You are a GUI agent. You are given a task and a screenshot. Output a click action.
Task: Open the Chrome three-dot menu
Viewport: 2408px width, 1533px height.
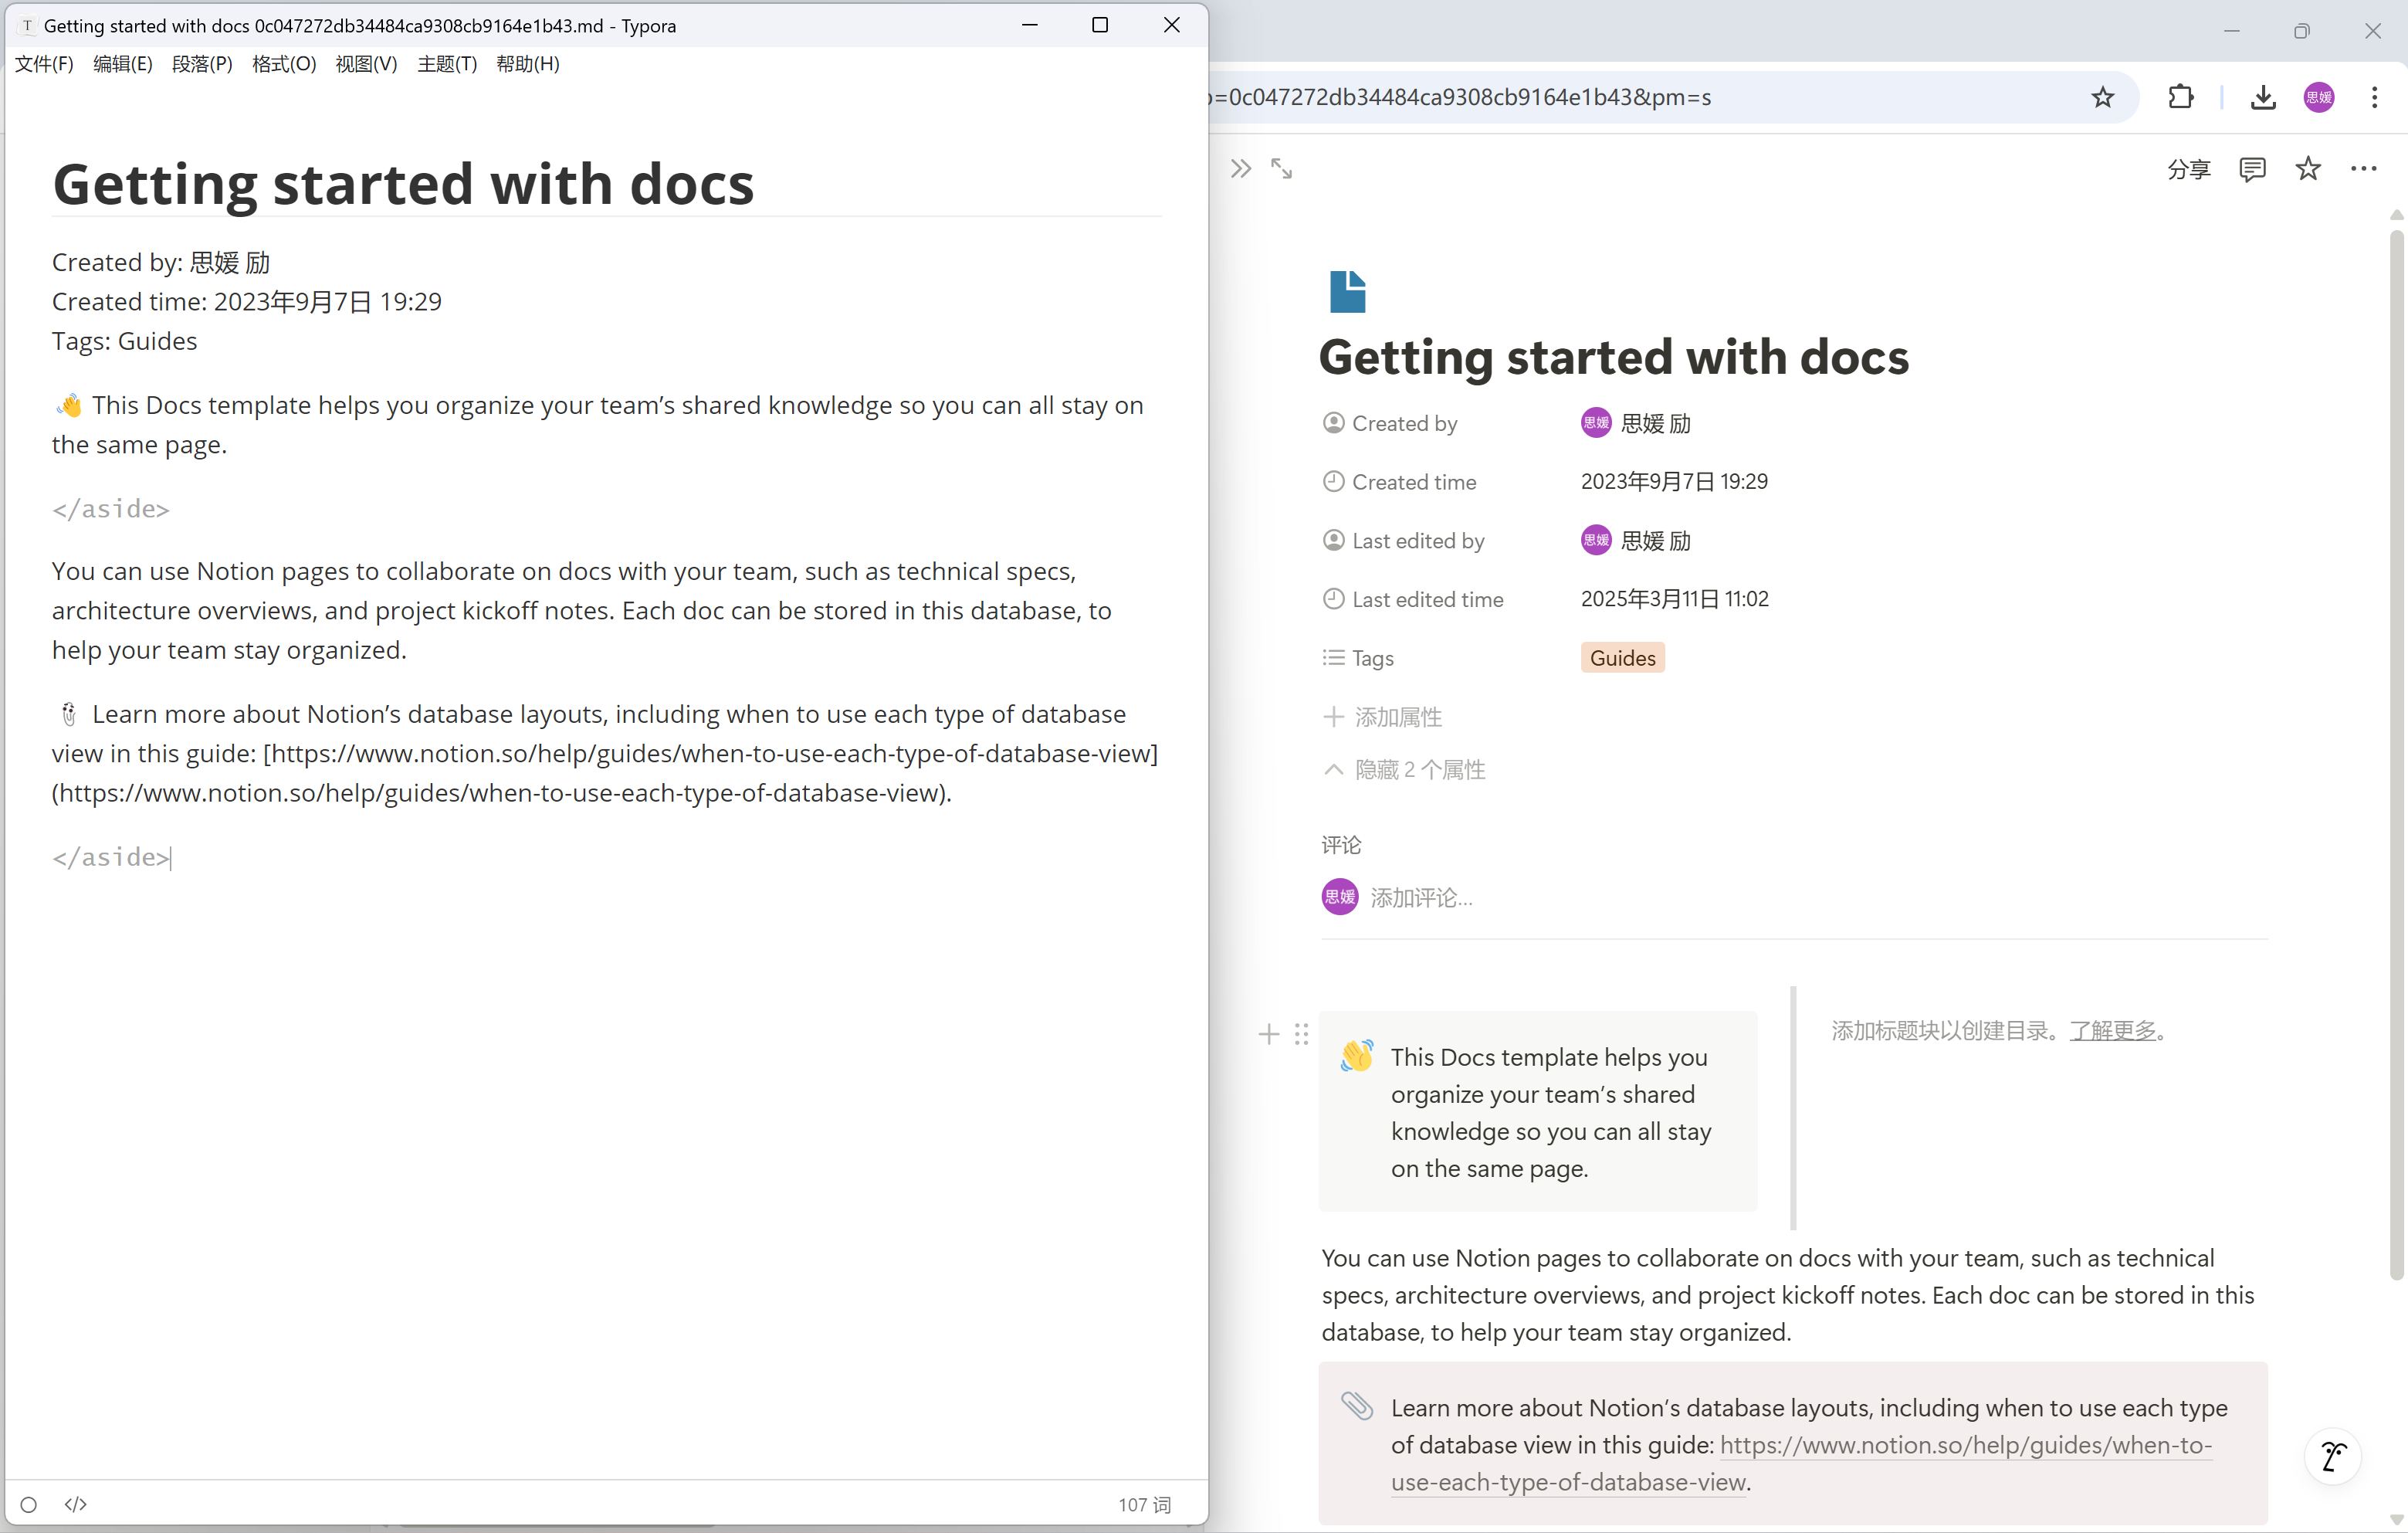coord(2374,97)
